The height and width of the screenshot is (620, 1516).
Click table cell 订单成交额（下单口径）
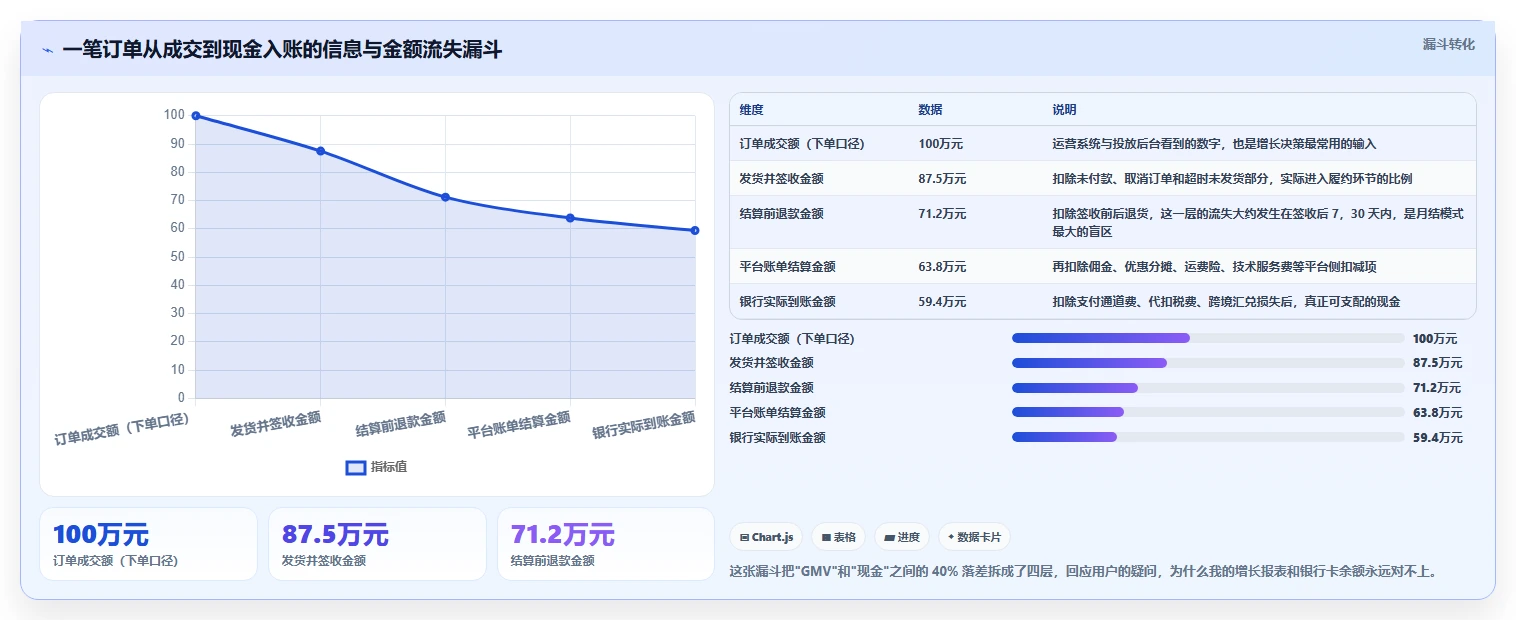pyautogui.click(x=802, y=144)
